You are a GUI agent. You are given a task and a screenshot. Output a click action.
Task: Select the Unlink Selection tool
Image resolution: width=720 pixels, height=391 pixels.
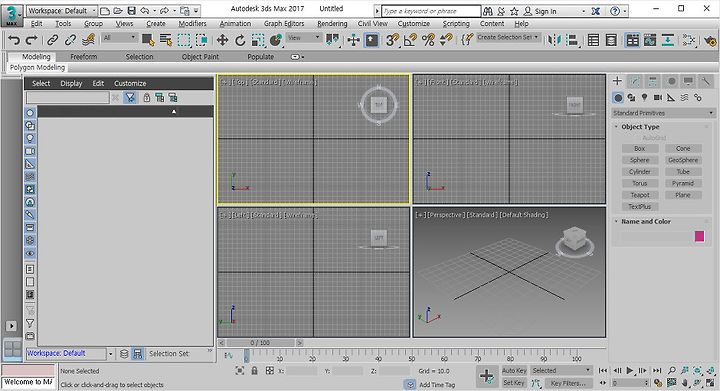(x=70, y=40)
